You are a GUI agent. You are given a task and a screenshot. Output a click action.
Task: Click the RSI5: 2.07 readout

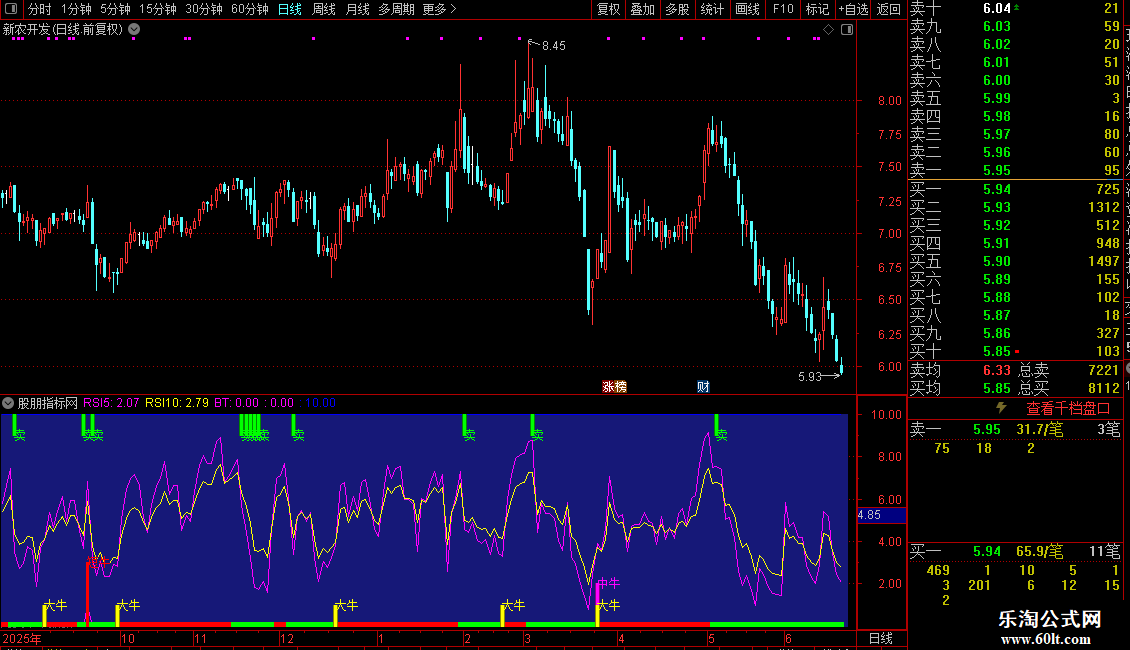point(111,403)
